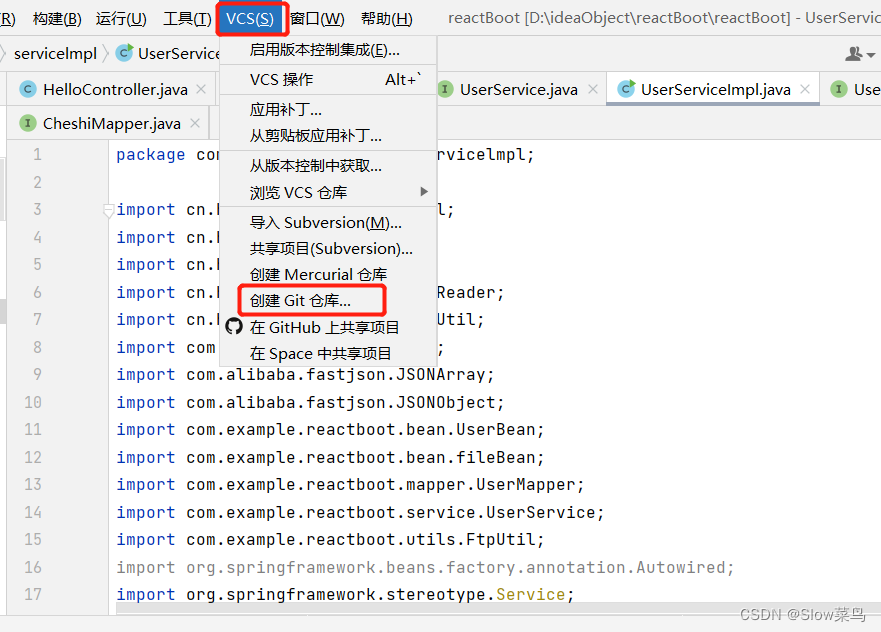Open the 构建(B) menu
This screenshot has width=881, height=632.
[x=57, y=19]
